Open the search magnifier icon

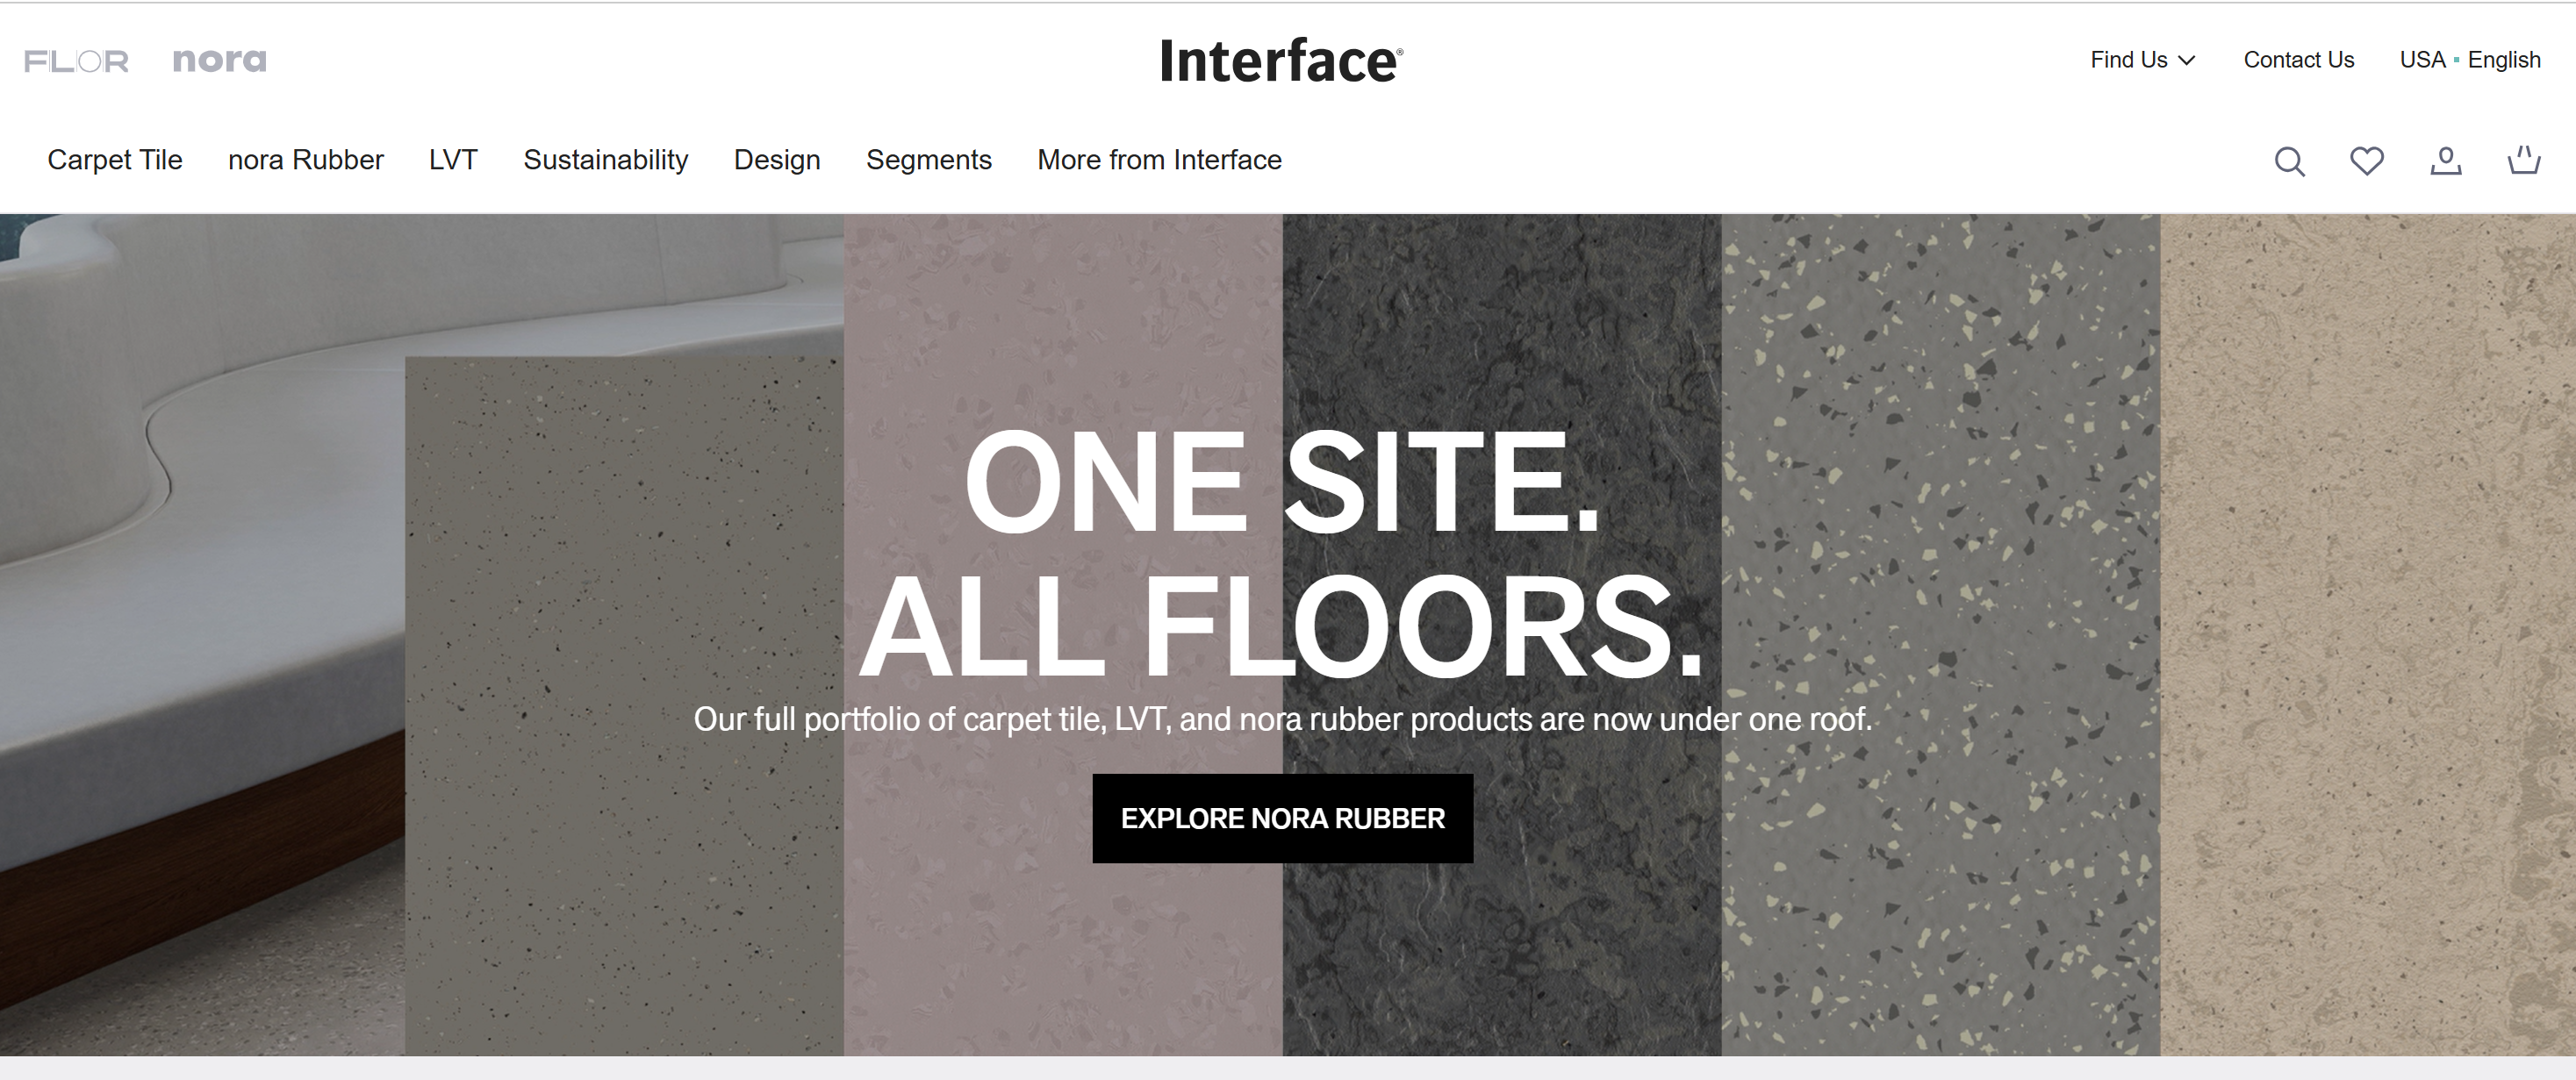click(x=2289, y=161)
